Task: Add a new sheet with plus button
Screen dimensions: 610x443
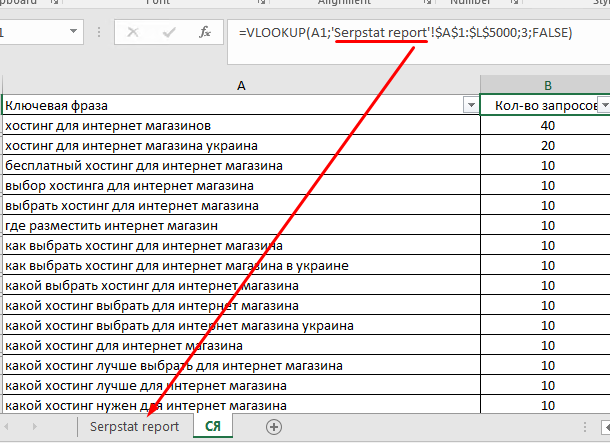Action: click(274, 427)
